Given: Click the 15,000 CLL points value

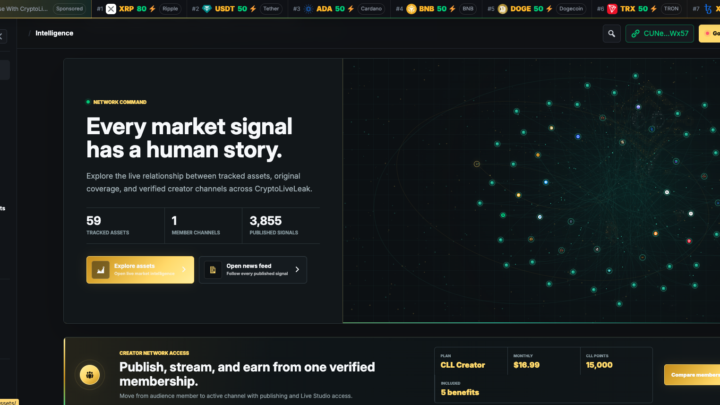Looking at the screenshot, I should click(x=599, y=365).
